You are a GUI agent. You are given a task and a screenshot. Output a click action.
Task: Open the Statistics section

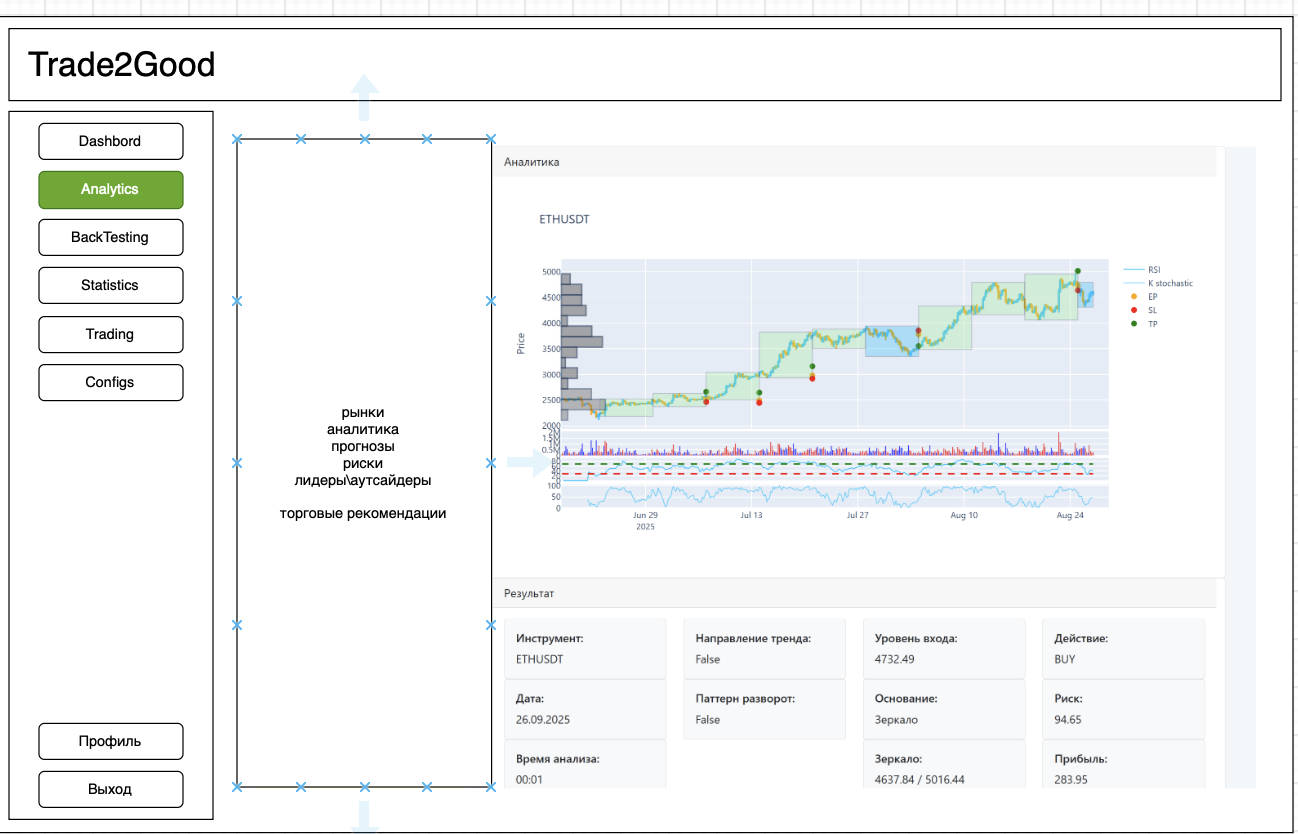(x=110, y=285)
